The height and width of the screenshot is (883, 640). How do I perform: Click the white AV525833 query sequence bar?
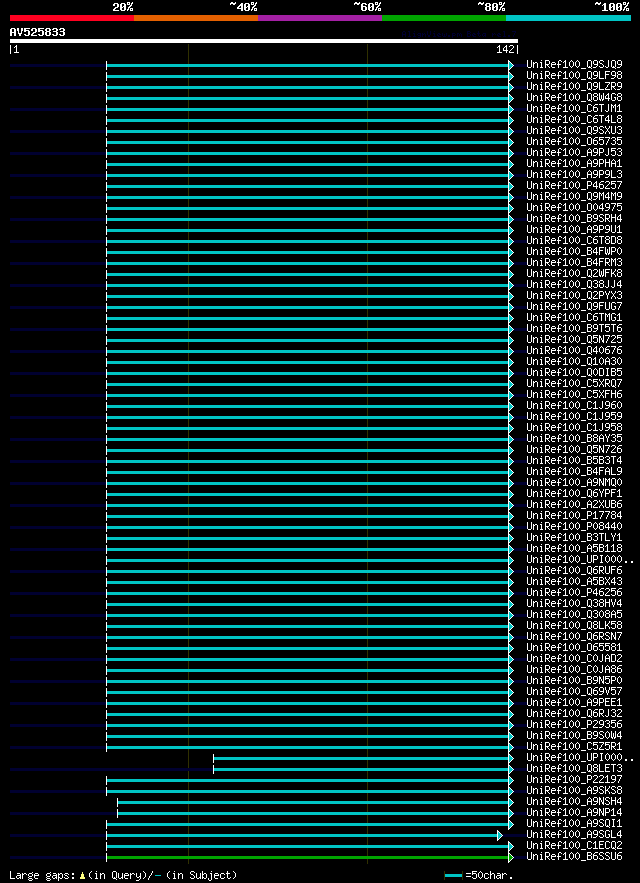point(264,41)
